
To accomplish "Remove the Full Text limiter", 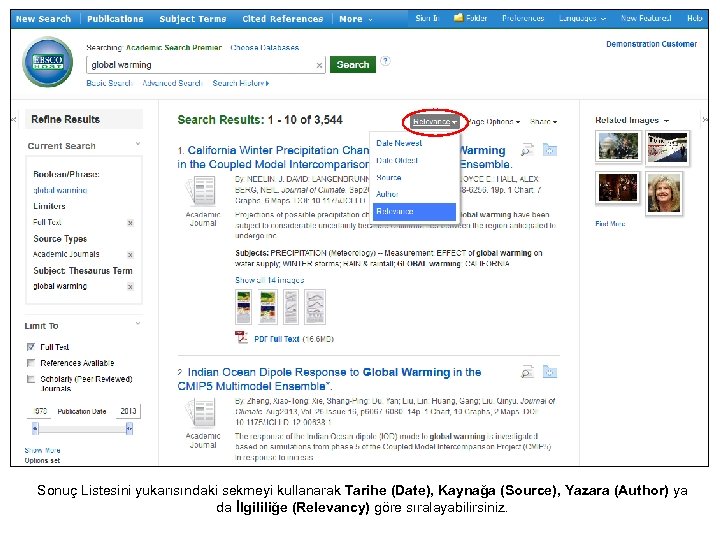I will [x=130, y=223].
